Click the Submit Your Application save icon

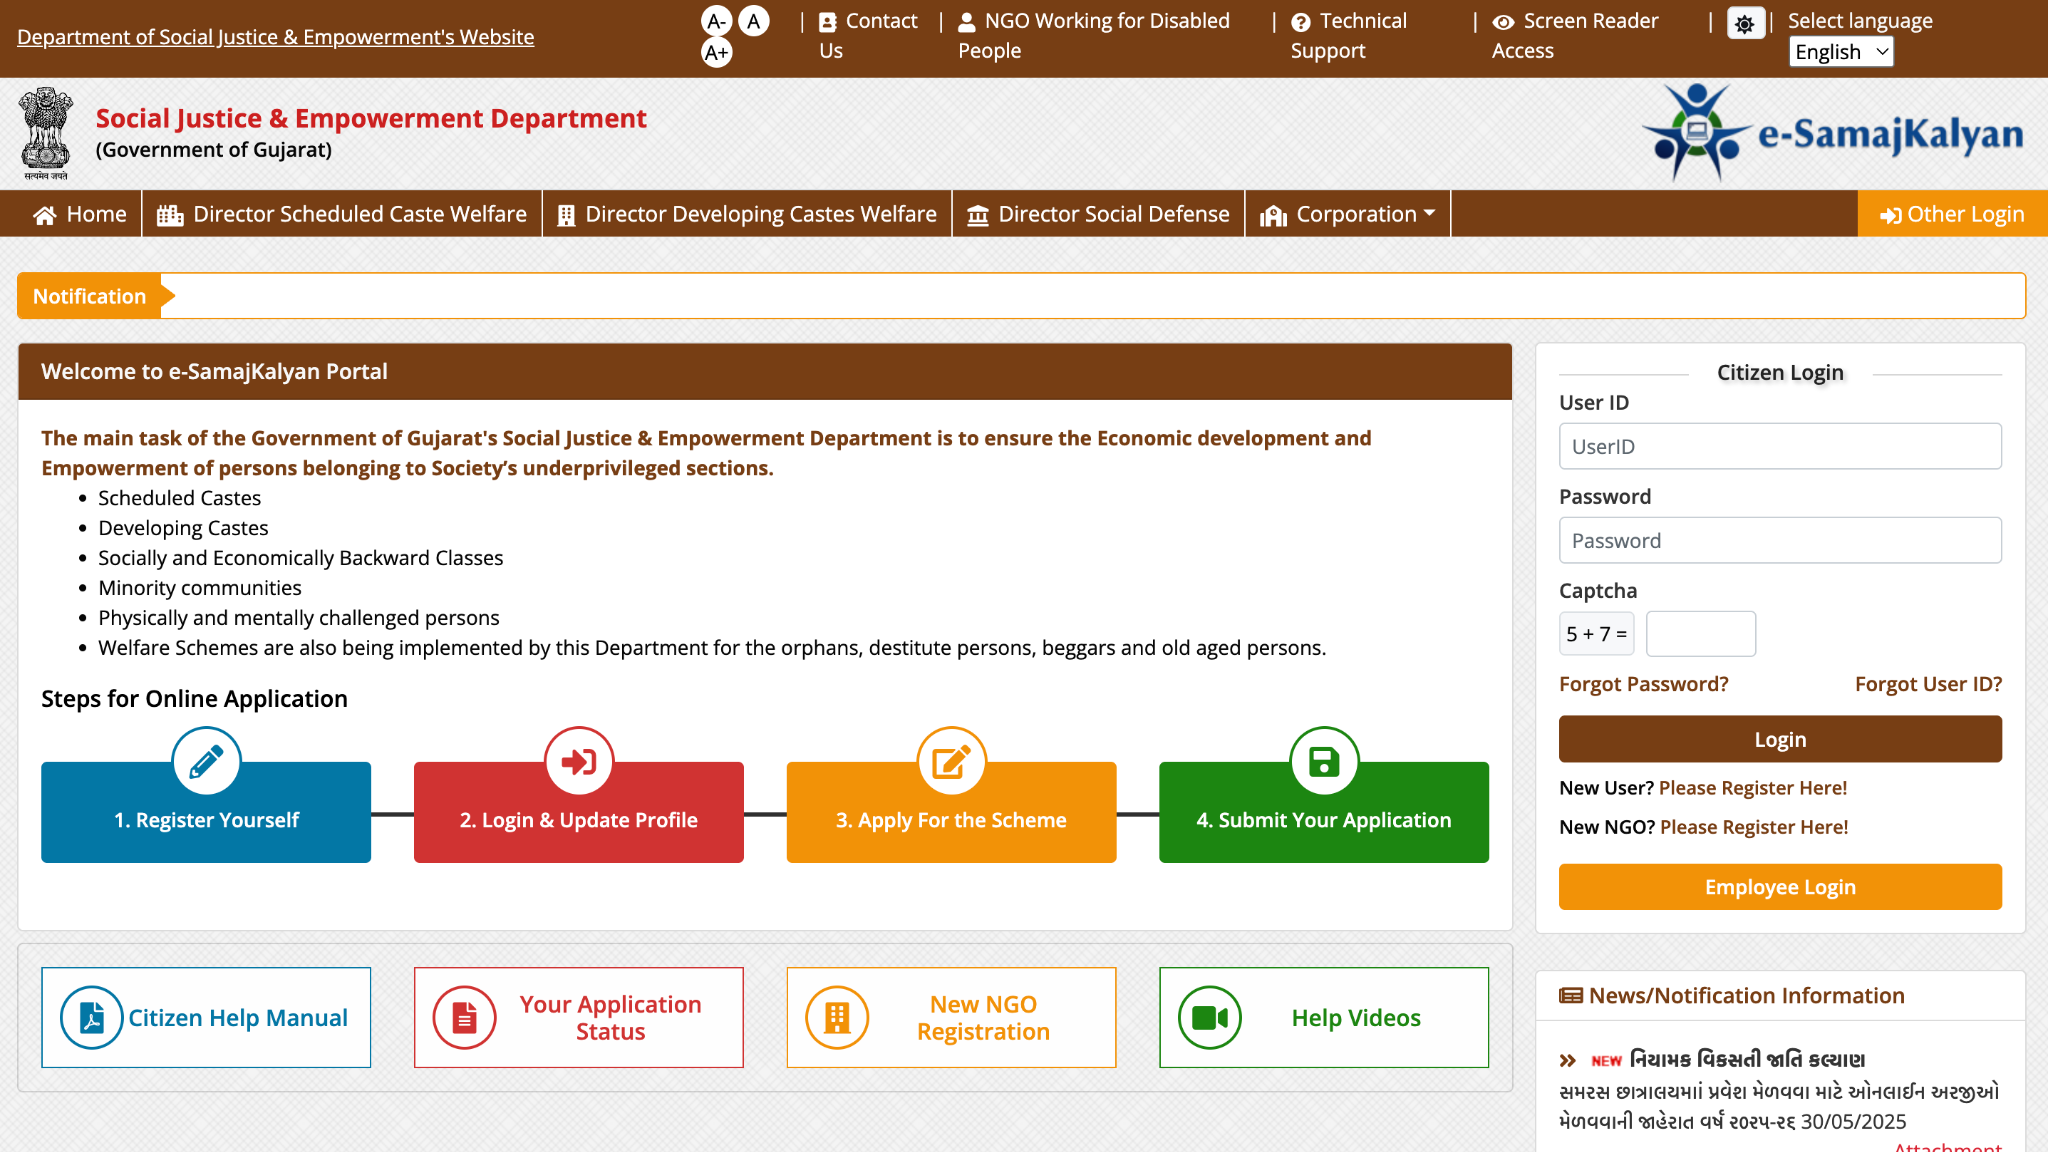point(1323,760)
